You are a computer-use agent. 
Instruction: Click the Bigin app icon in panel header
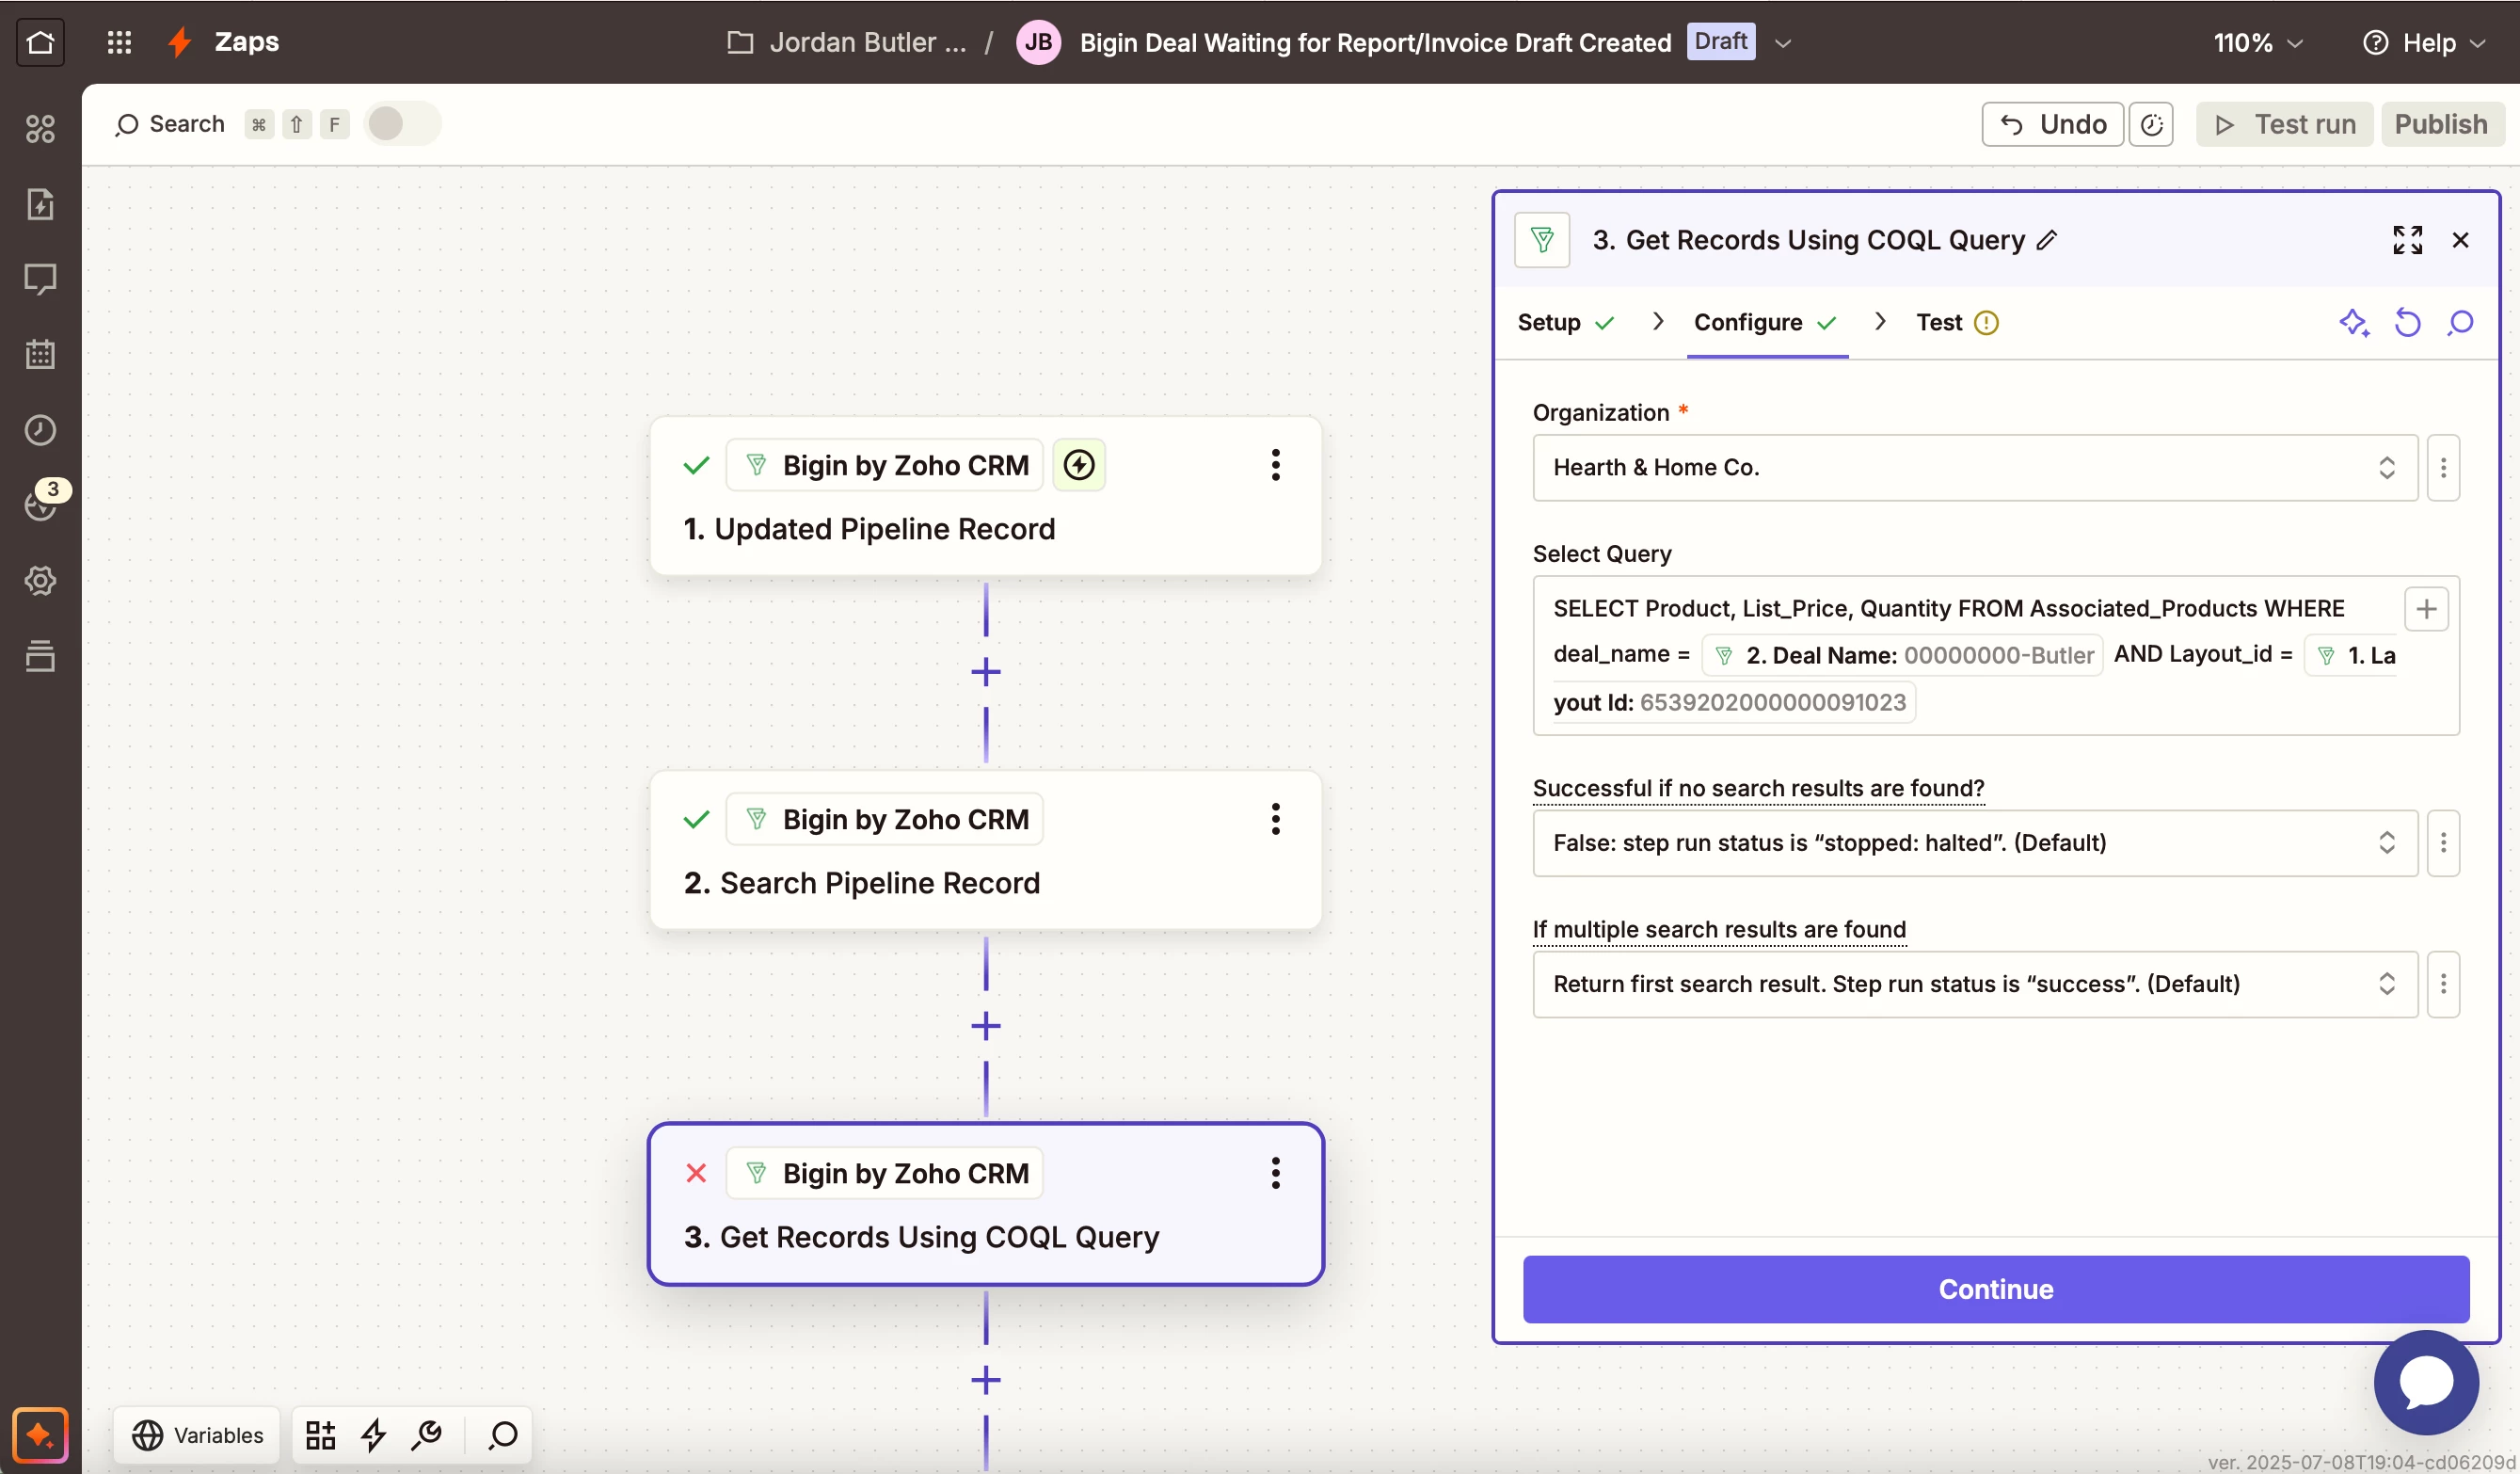point(1541,240)
